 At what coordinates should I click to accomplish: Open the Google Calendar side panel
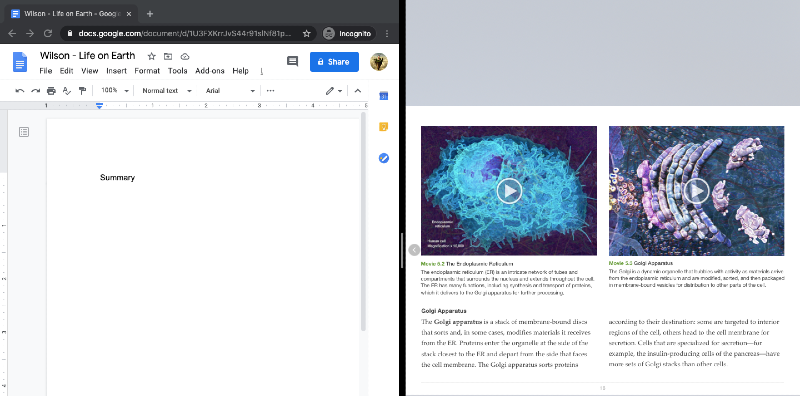tap(384, 96)
